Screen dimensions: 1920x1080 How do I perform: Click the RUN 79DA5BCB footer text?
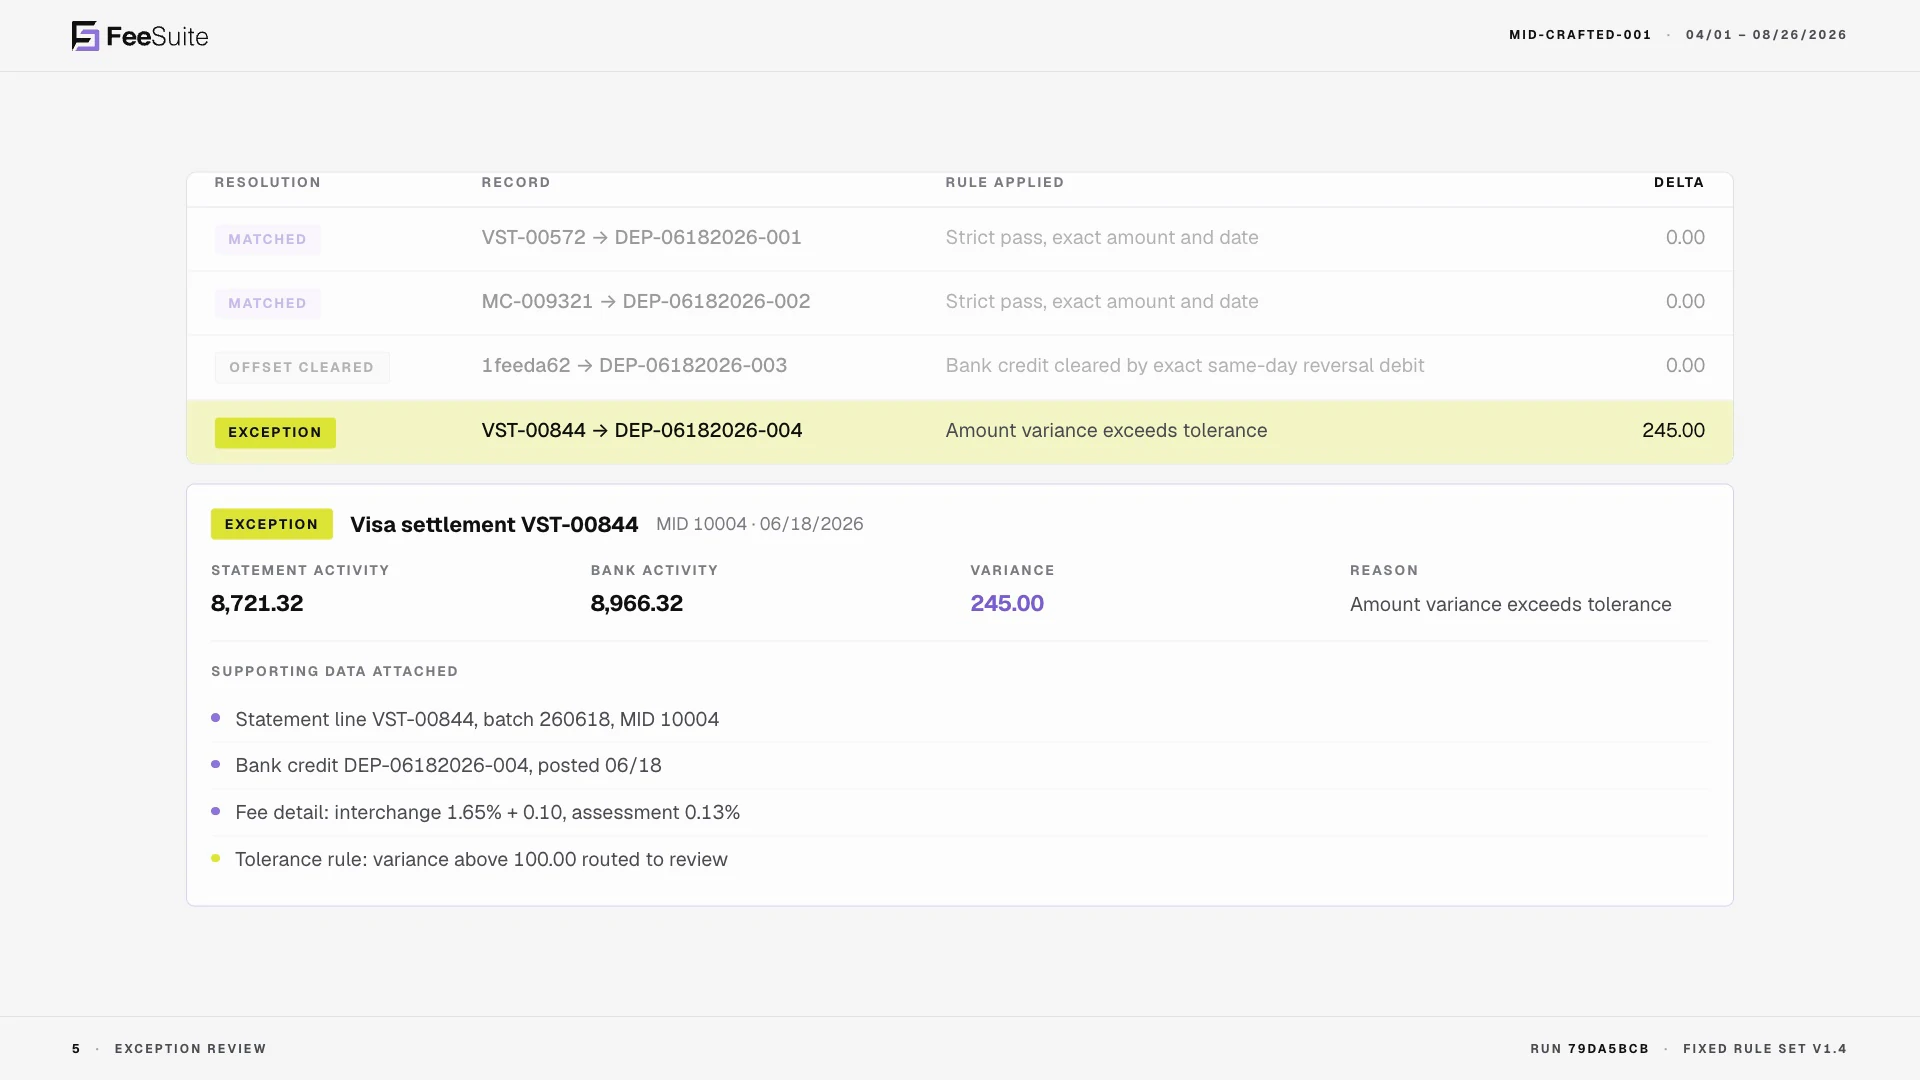tap(1589, 1049)
